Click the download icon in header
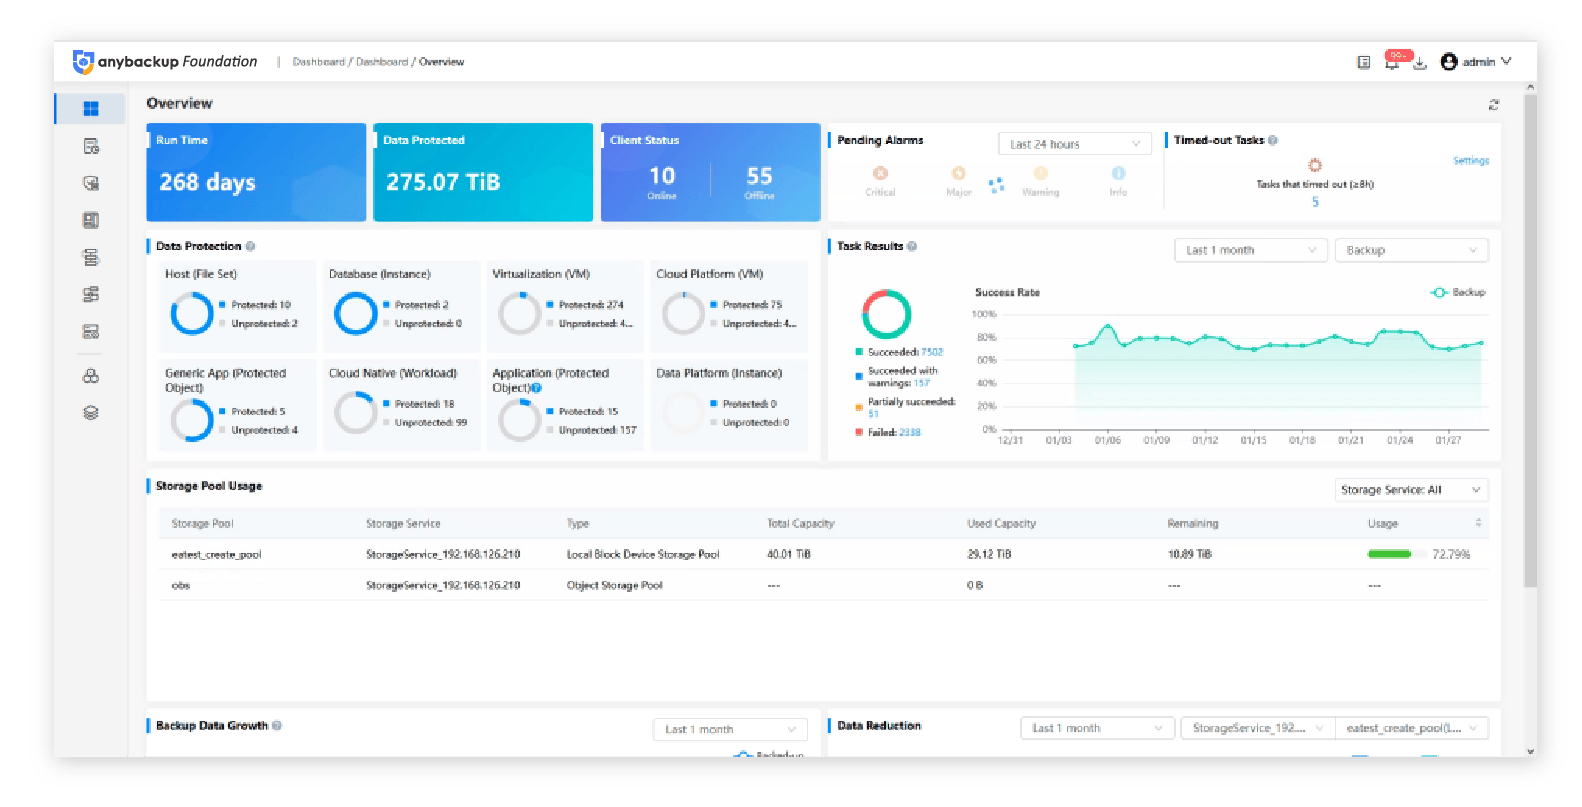Image resolution: width=1582 pixels, height=807 pixels. point(1419,63)
